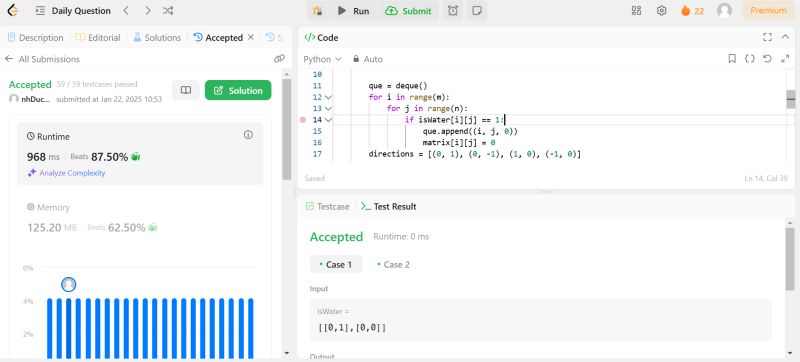Go to next question arrow
The width and height of the screenshot is (800, 362).
click(x=147, y=11)
